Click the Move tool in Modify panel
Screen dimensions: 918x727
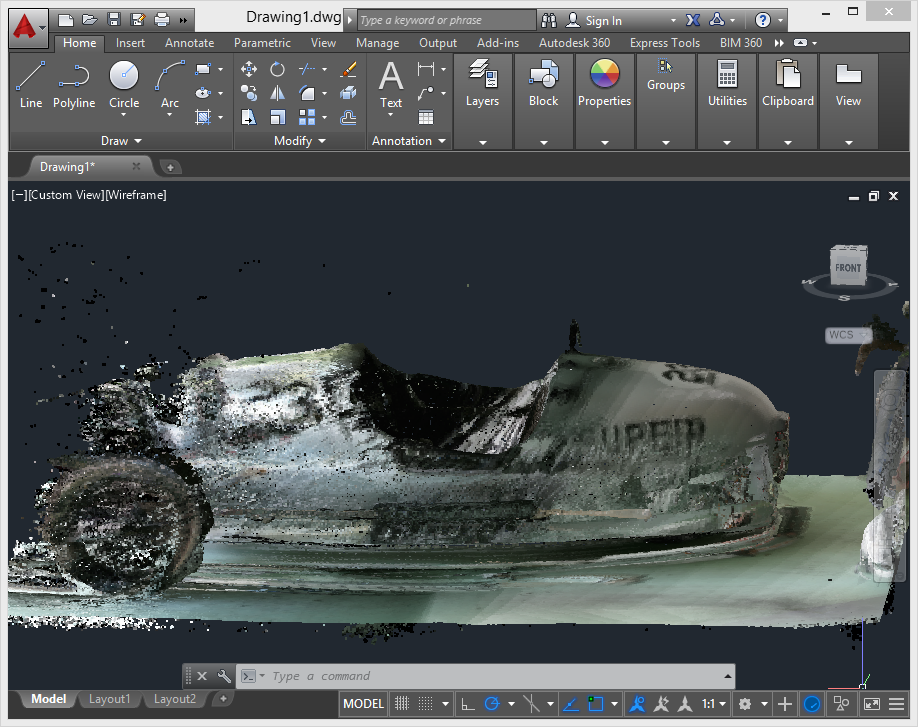coord(249,69)
